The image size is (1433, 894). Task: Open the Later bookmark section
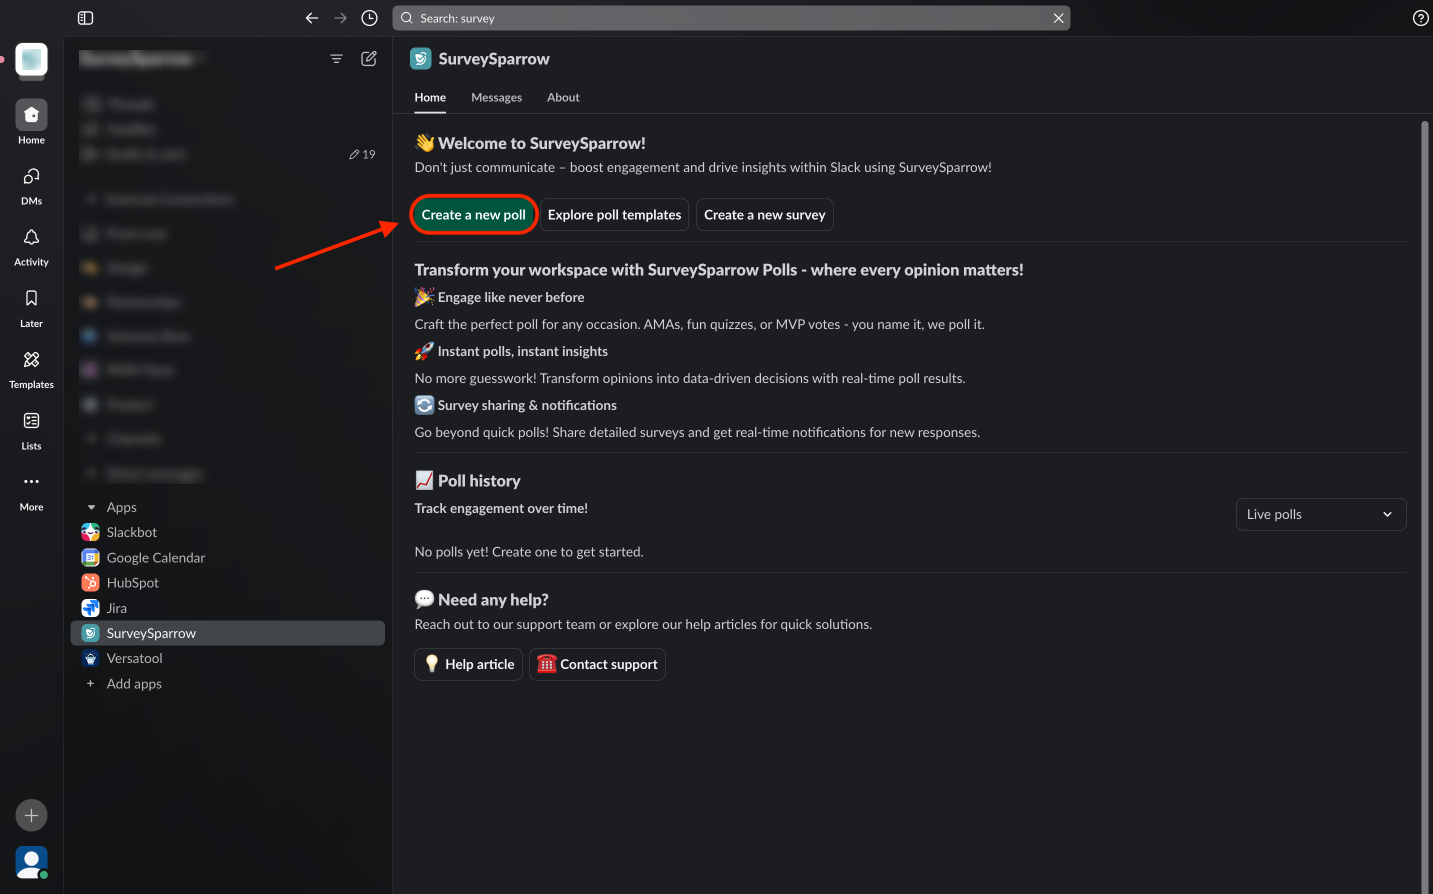coord(31,299)
